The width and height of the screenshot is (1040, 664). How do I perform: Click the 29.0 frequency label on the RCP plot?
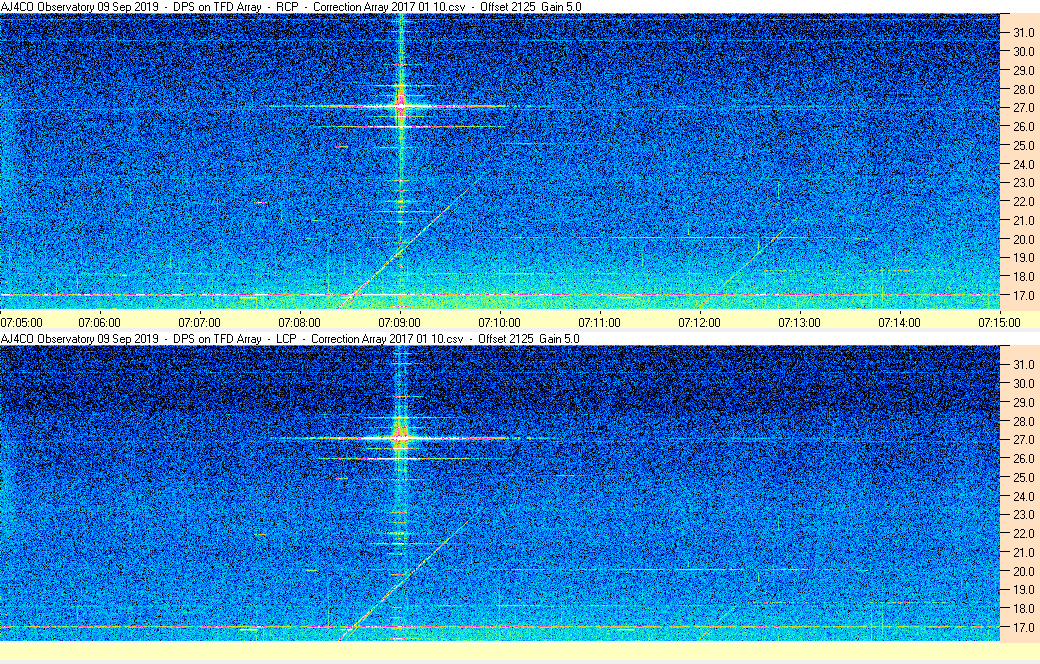(1023, 70)
